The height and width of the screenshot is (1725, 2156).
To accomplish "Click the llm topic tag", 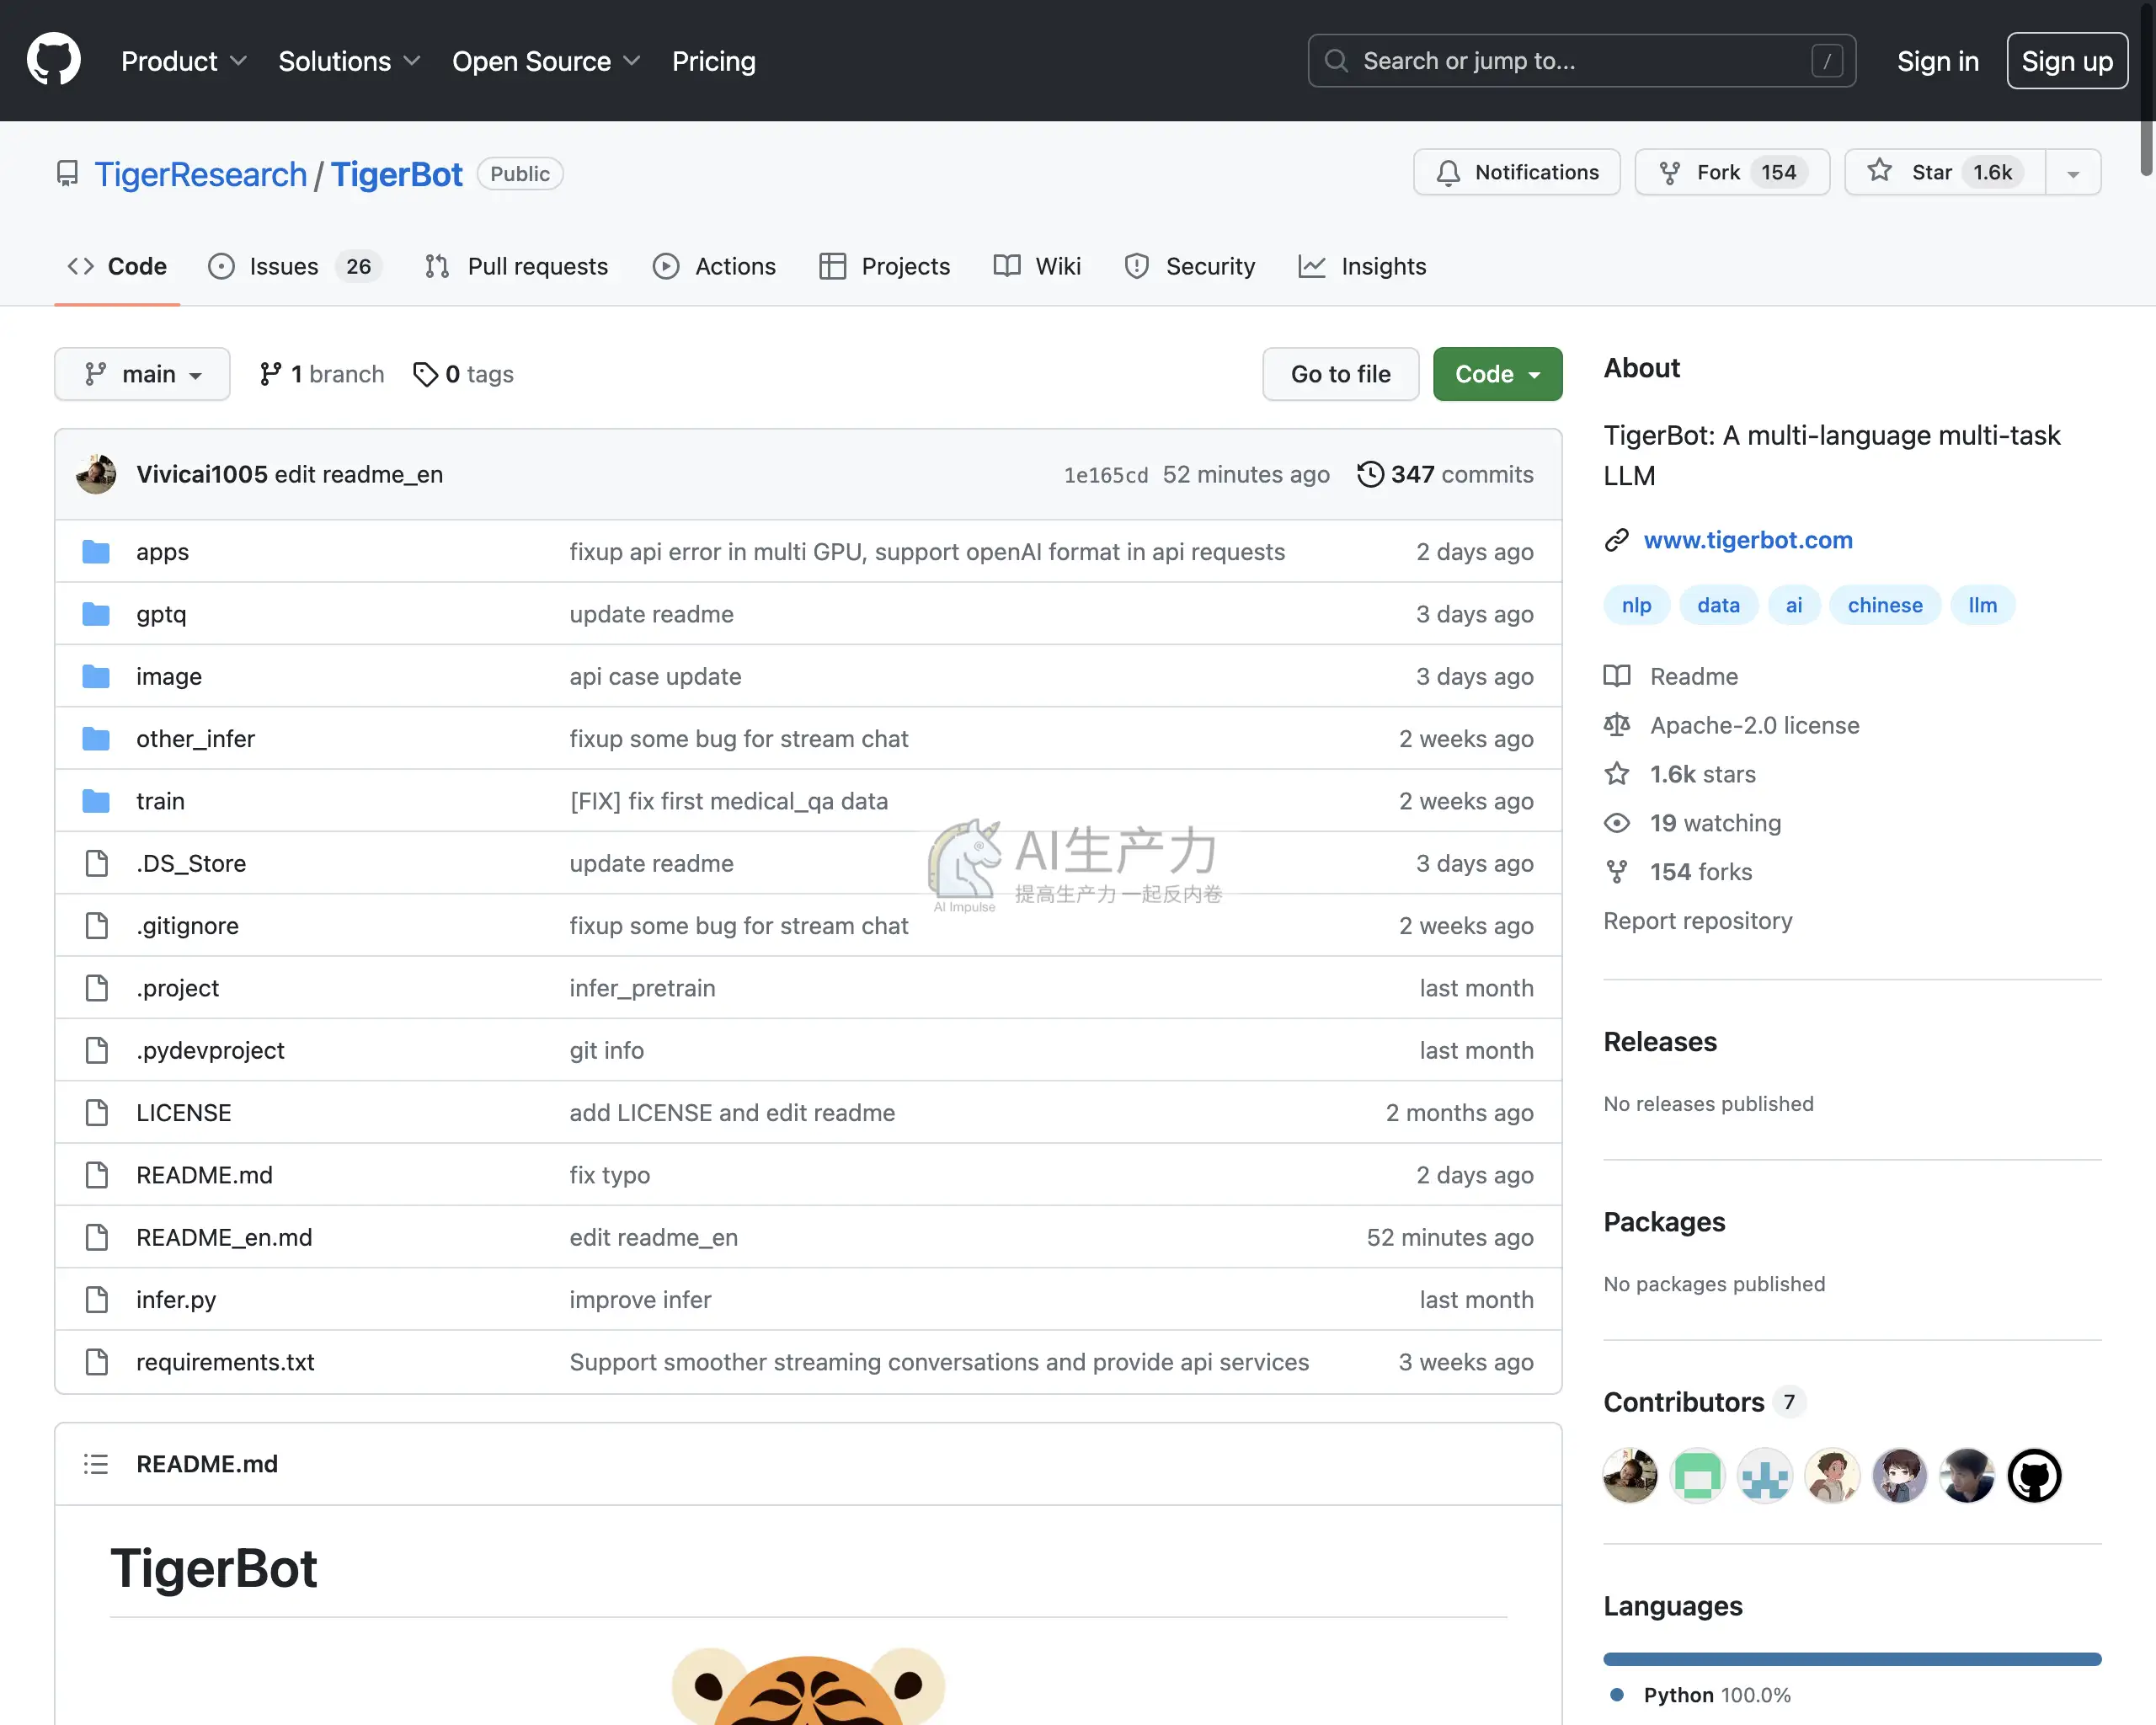I will 1982,605.
